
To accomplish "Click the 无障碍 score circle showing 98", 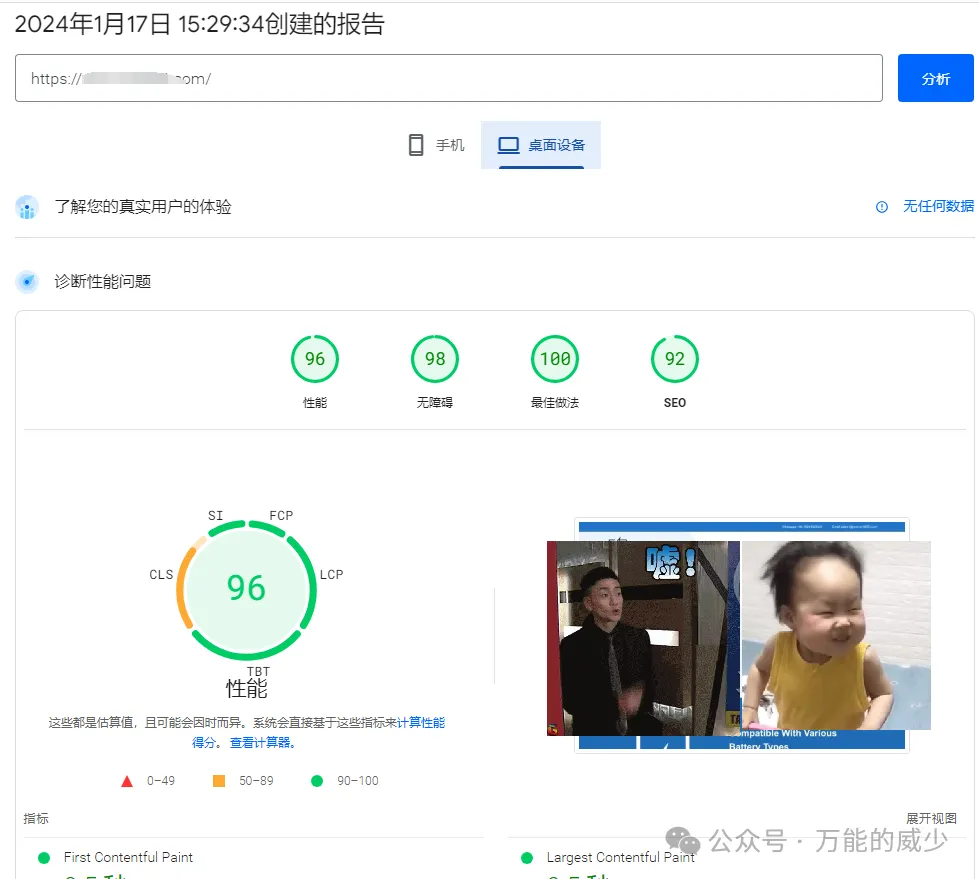I will coord(435,359).
